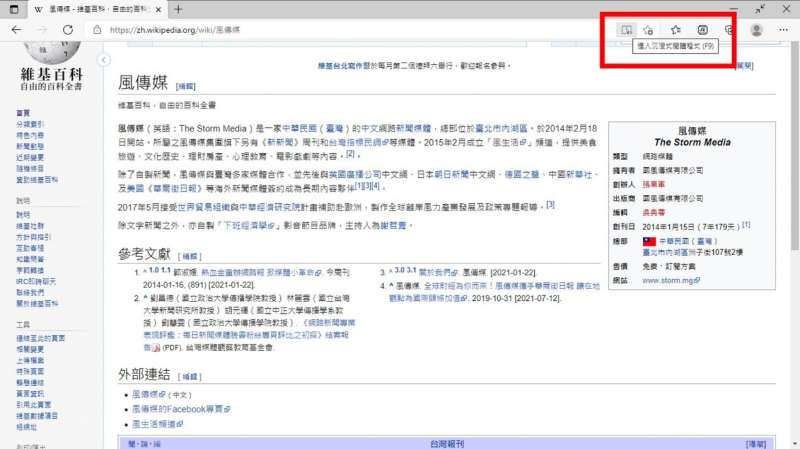Open the 臺北市內湖區 link in article text
This screenshot has width=800, height=449.
click(x=501, y=129)
